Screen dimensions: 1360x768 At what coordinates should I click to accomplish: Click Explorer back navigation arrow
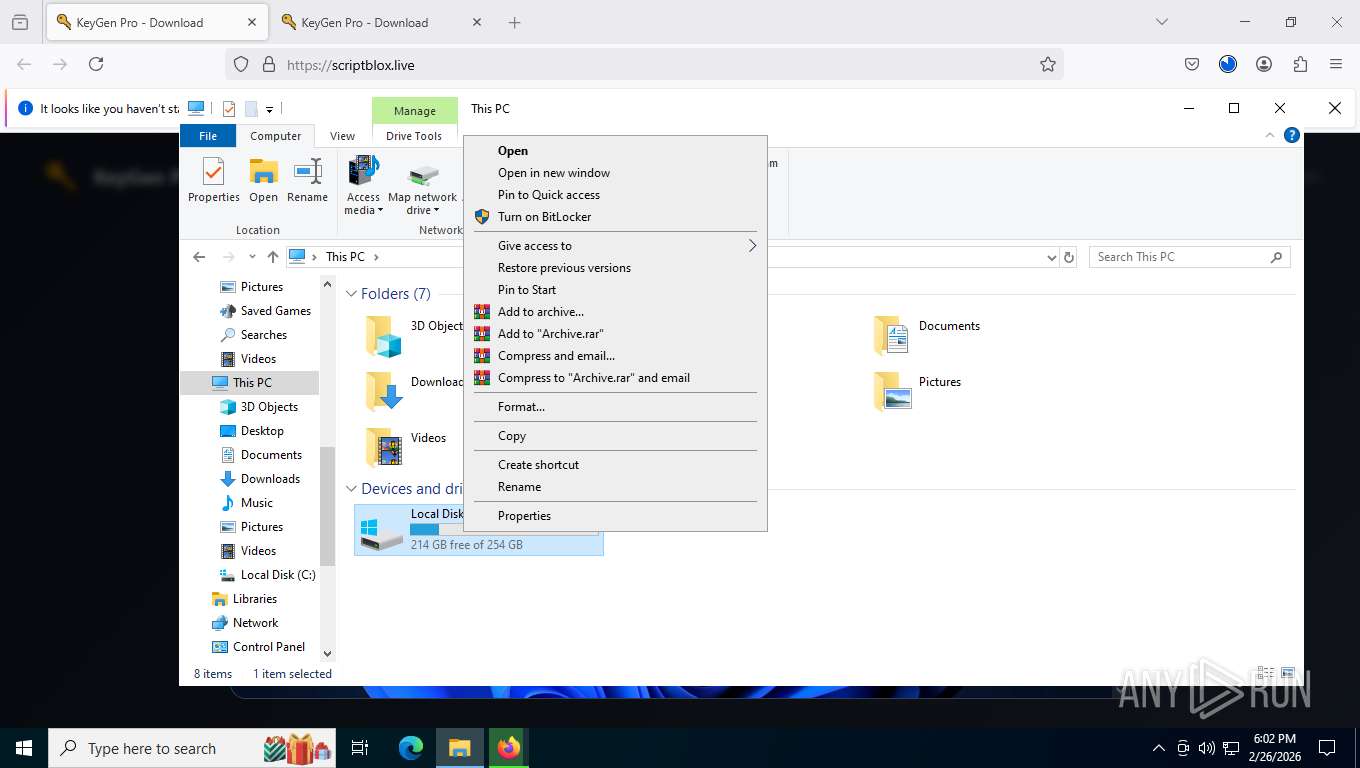[199, 257]
